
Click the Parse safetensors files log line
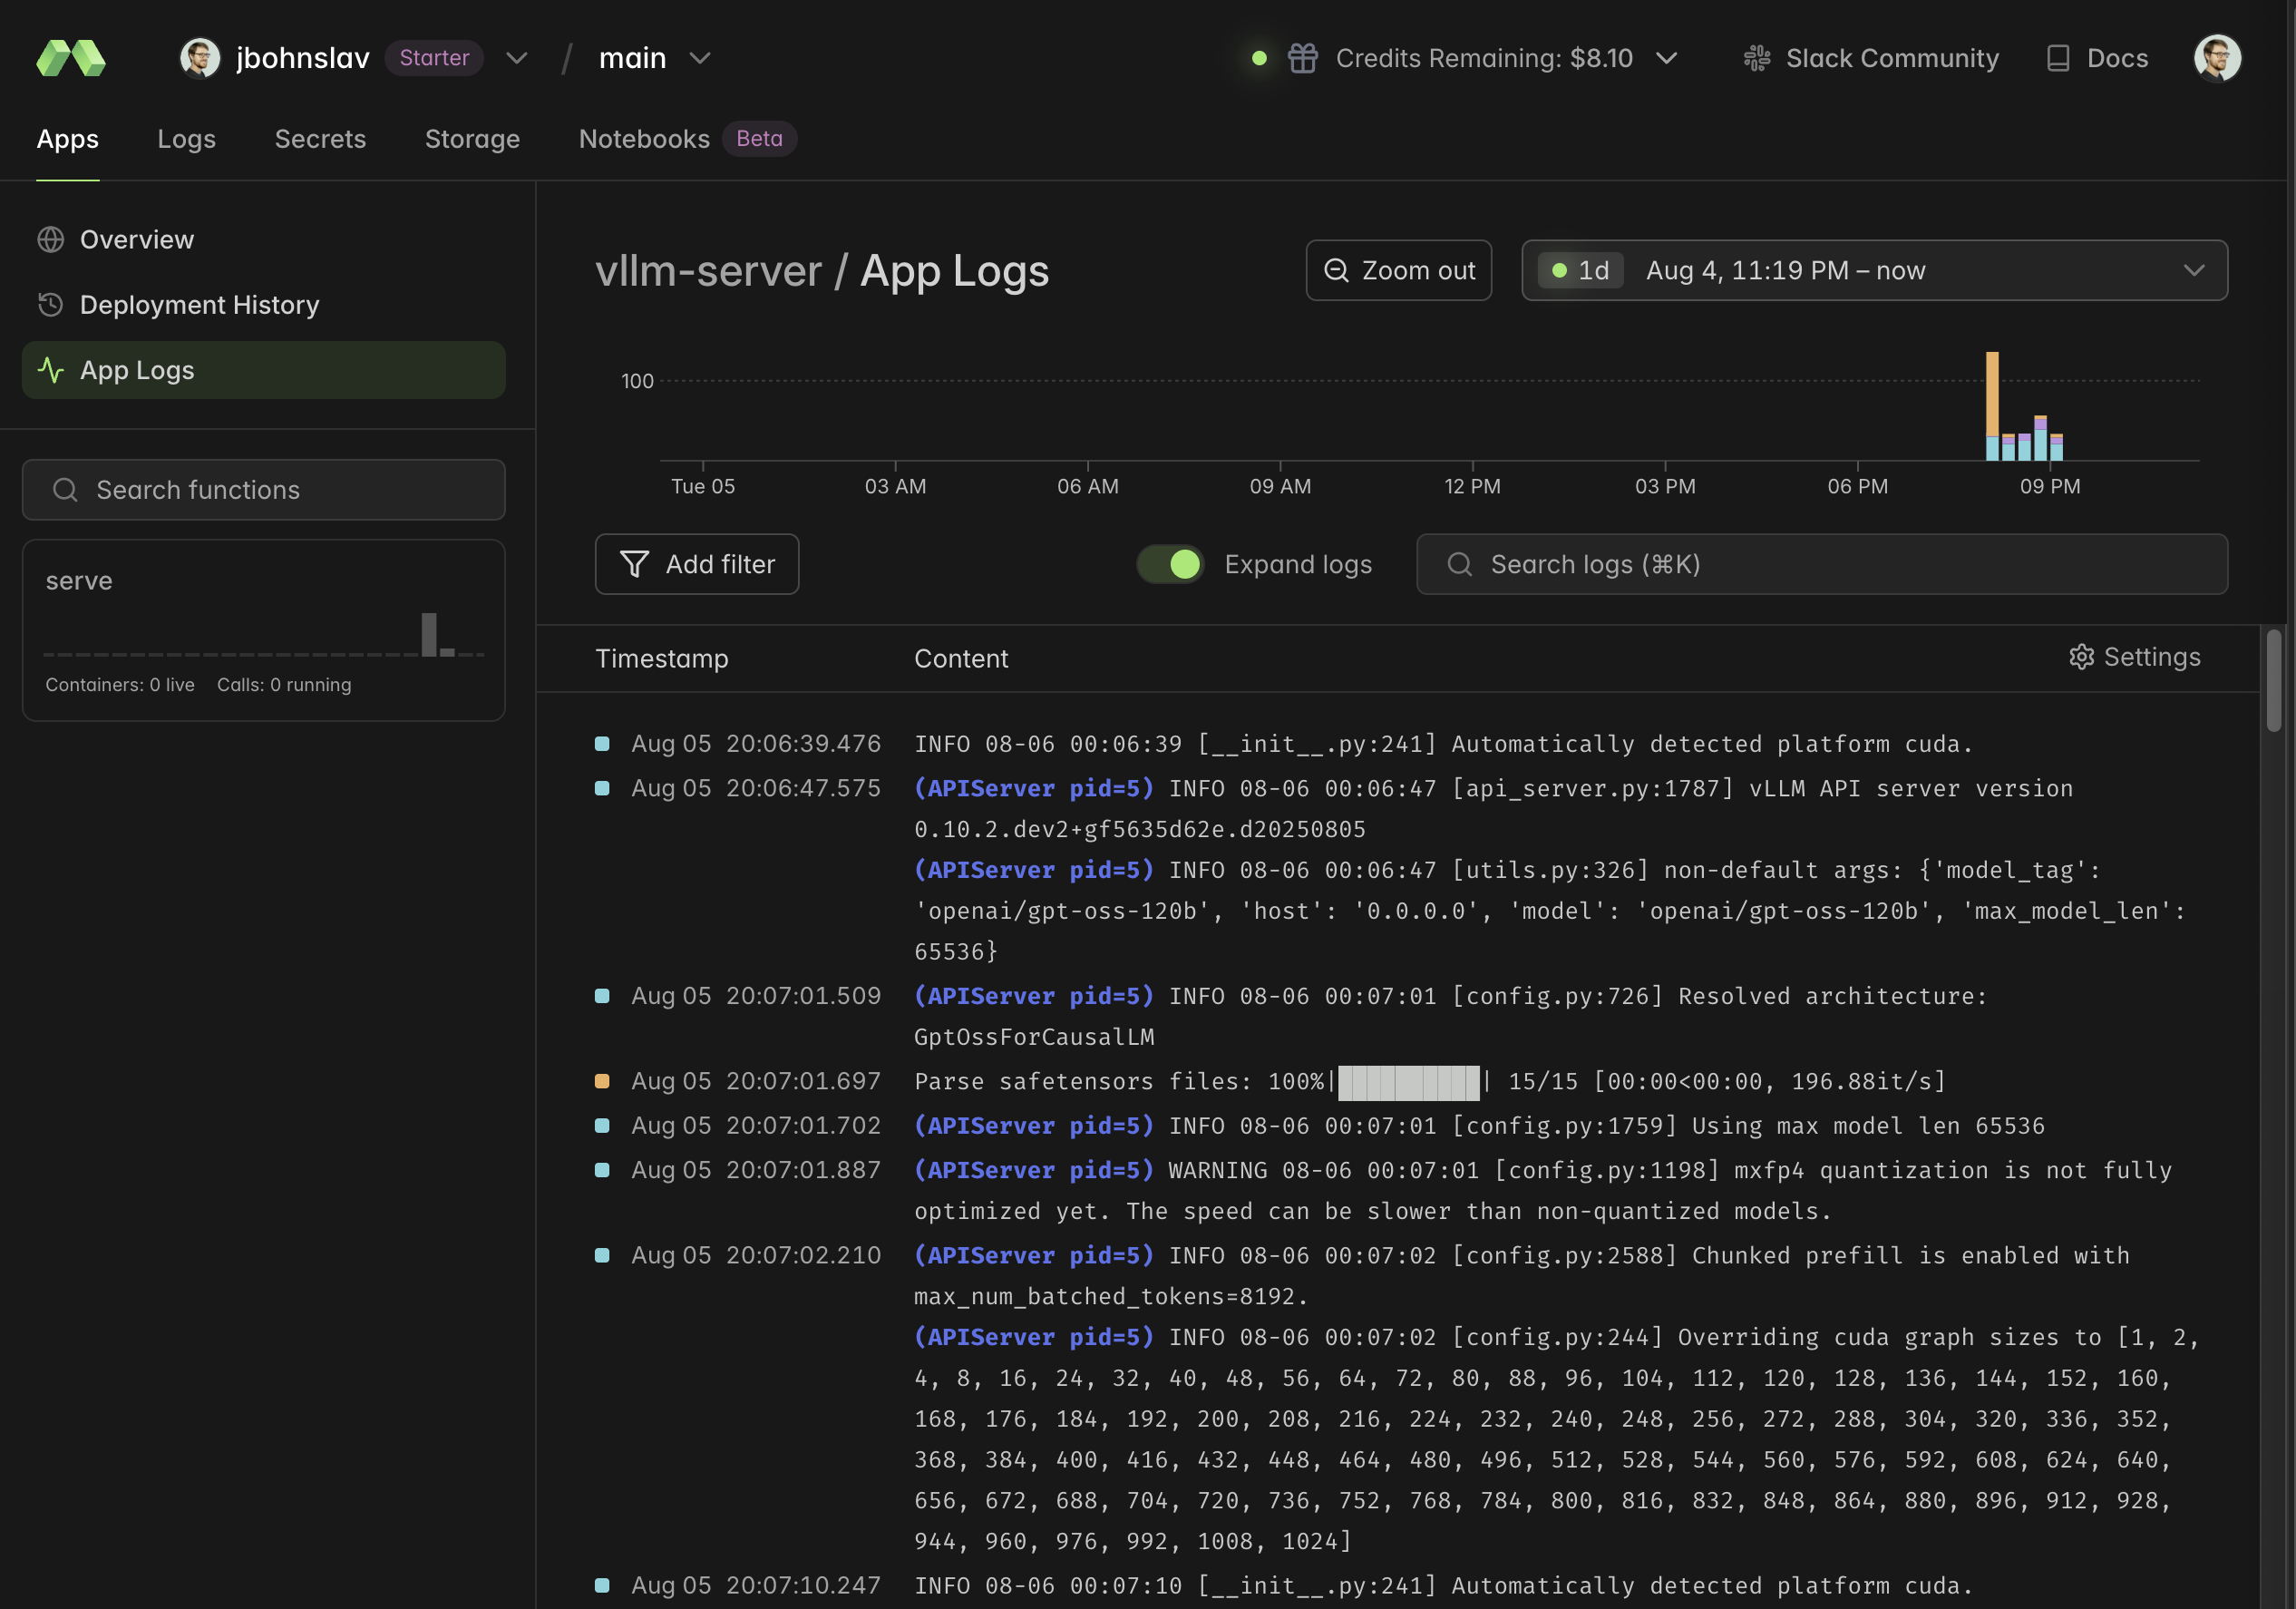click(x=1430, y=1081)
